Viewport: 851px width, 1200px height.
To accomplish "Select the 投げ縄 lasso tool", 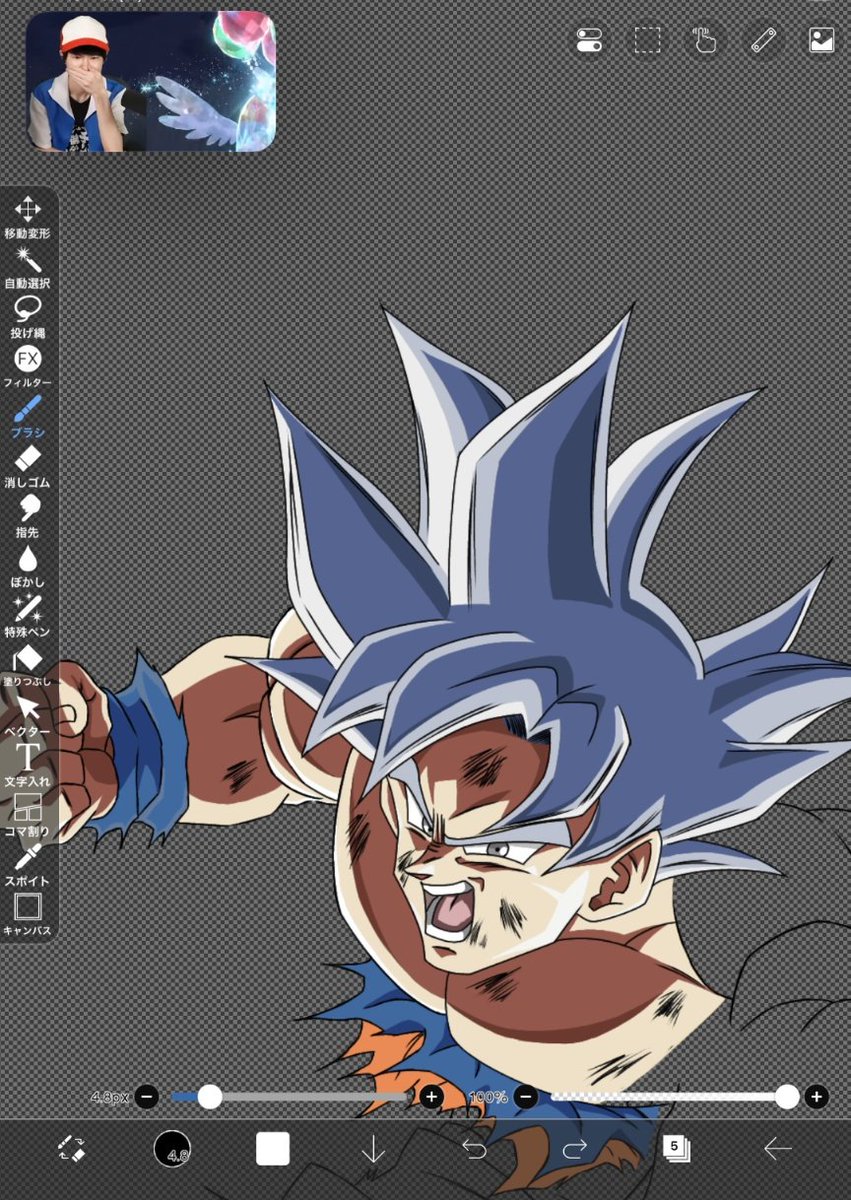I will [x=27, y=317].
